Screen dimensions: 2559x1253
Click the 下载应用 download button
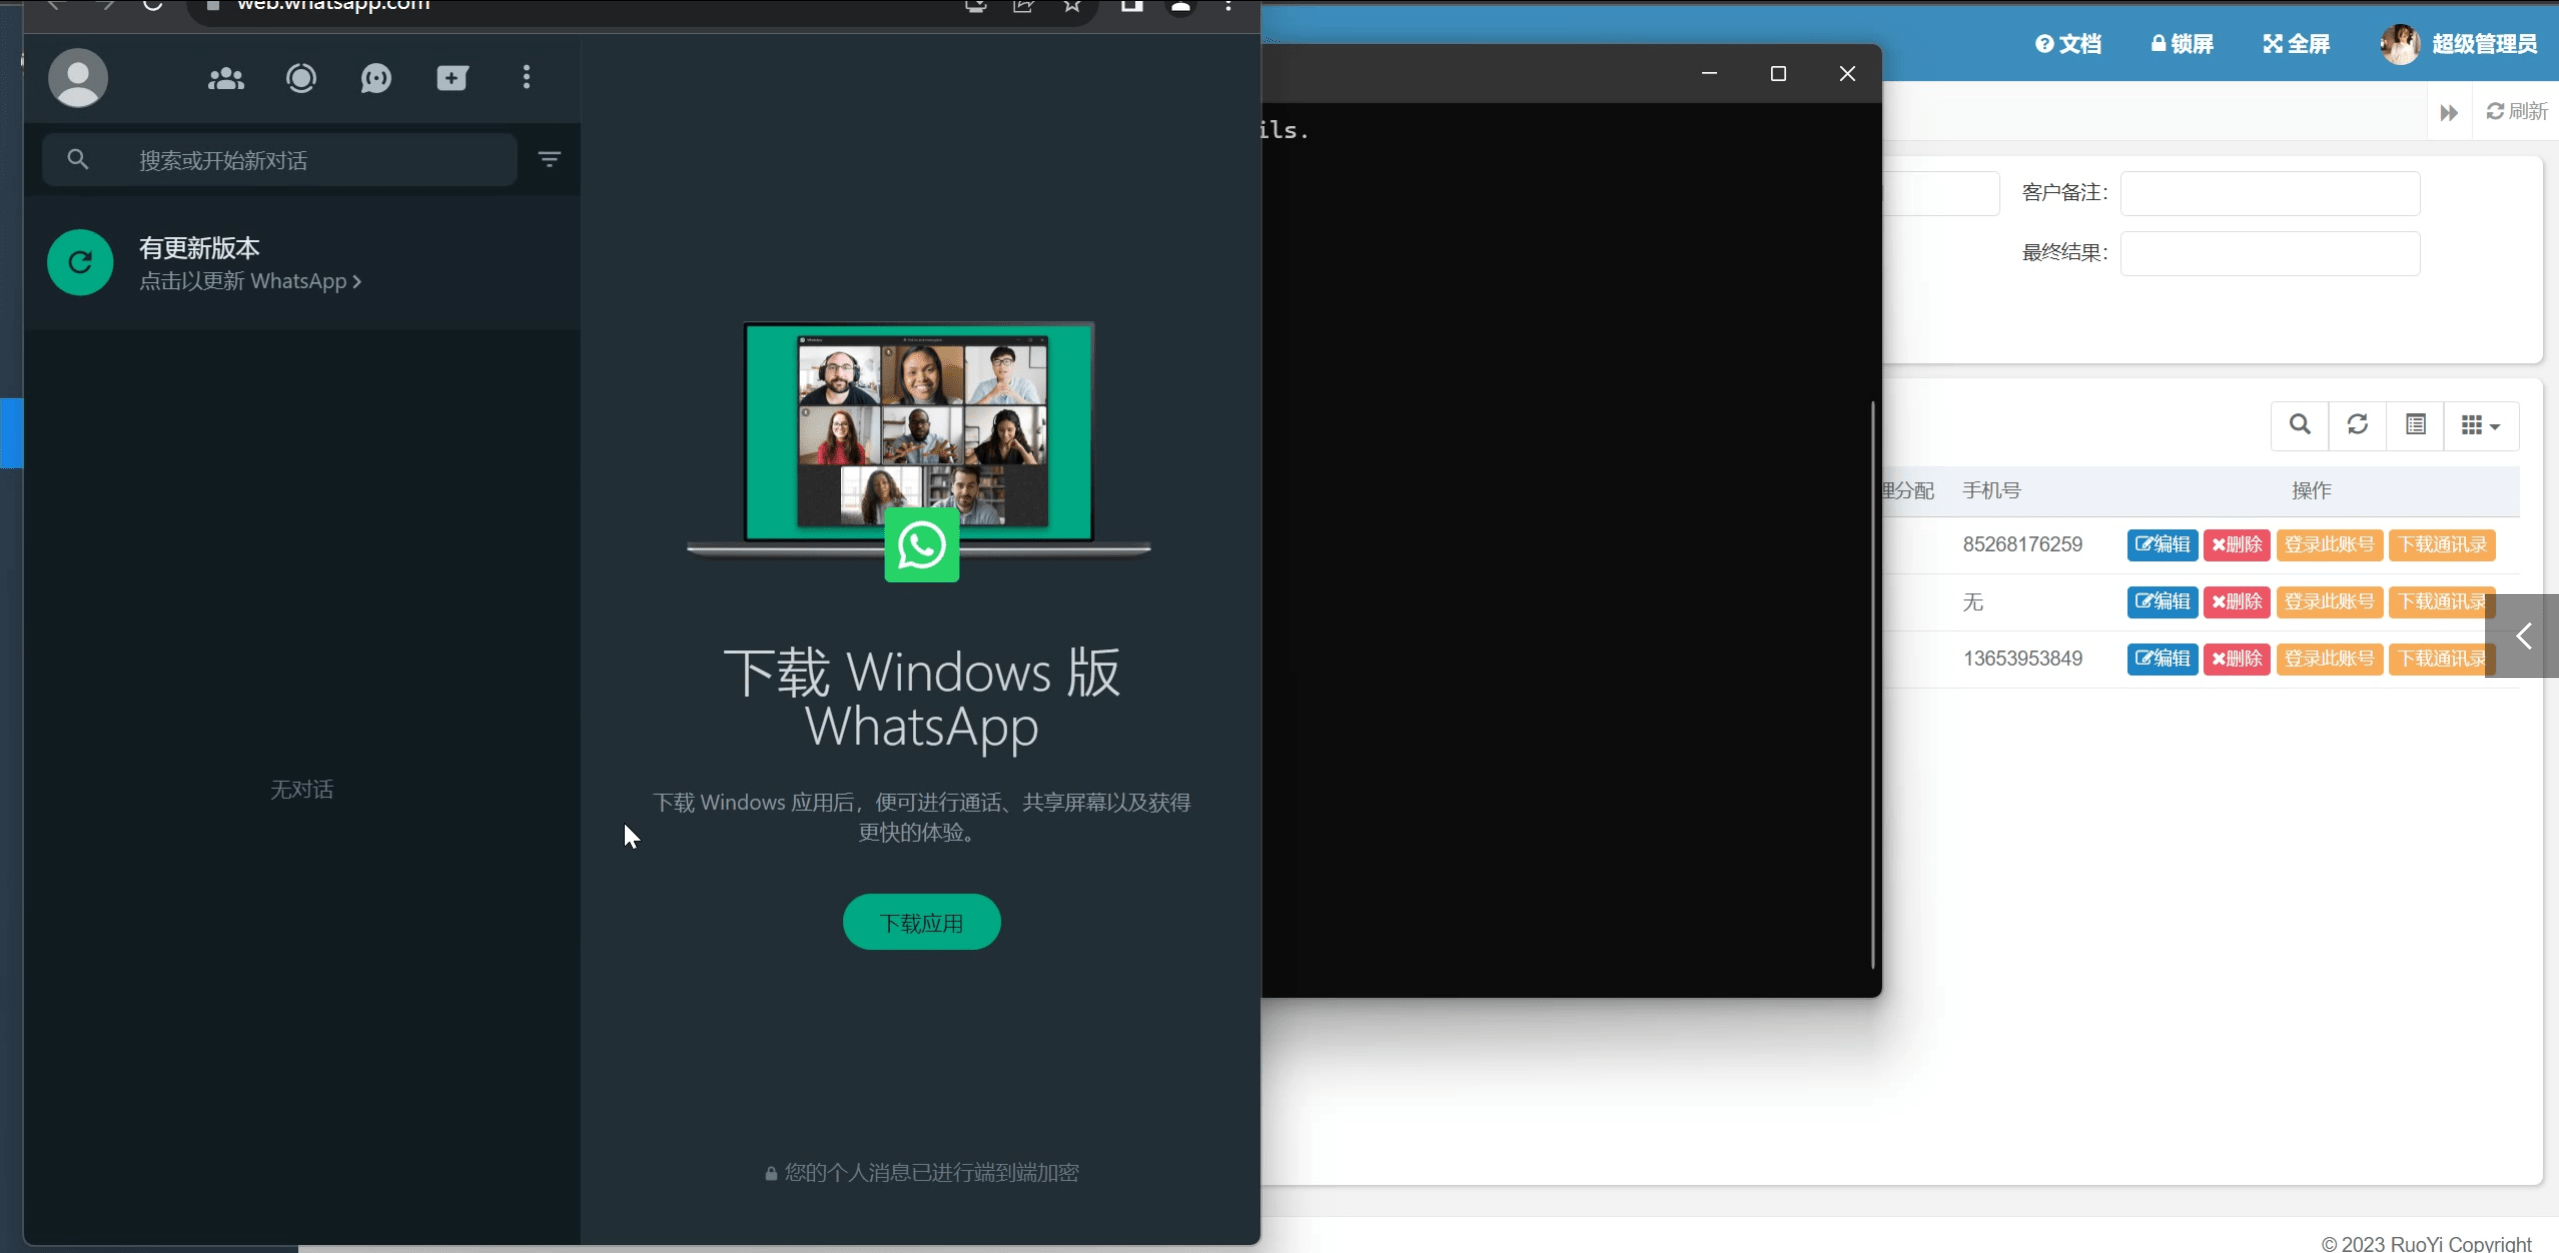coord(920,921)
